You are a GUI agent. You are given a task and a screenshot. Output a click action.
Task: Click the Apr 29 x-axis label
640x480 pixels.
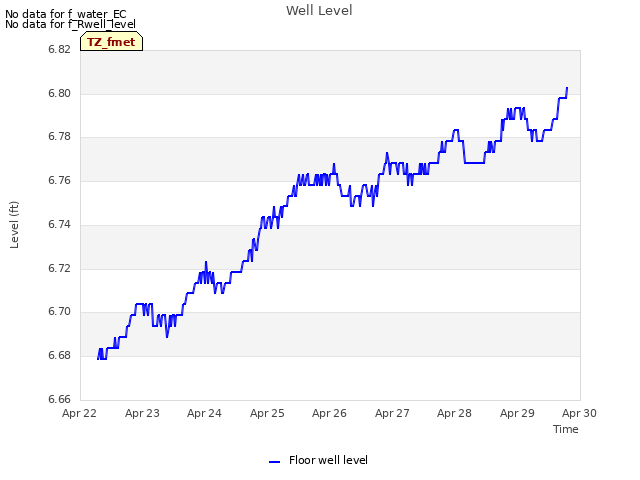(517, 413)
